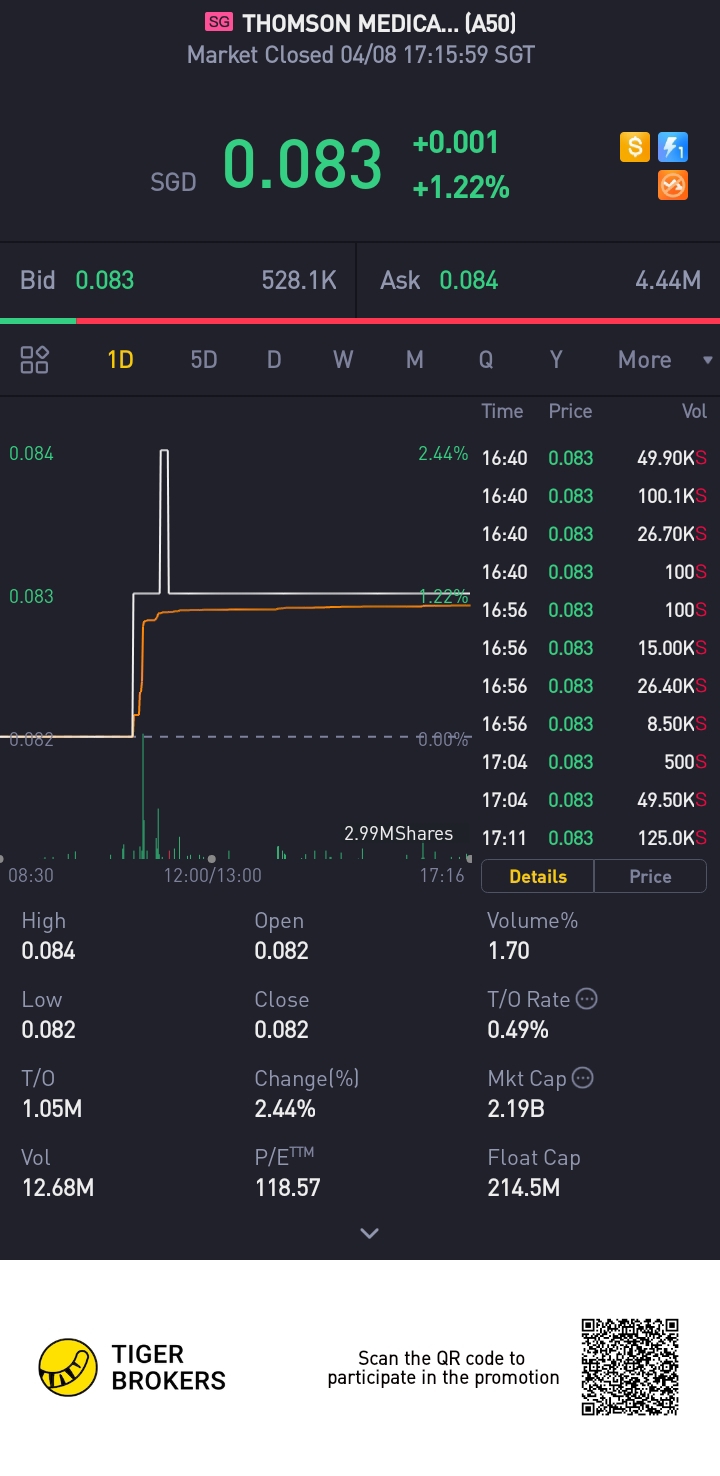
Task: Tap the 17:11 trade with 125.0K volume
Action: 594,838
